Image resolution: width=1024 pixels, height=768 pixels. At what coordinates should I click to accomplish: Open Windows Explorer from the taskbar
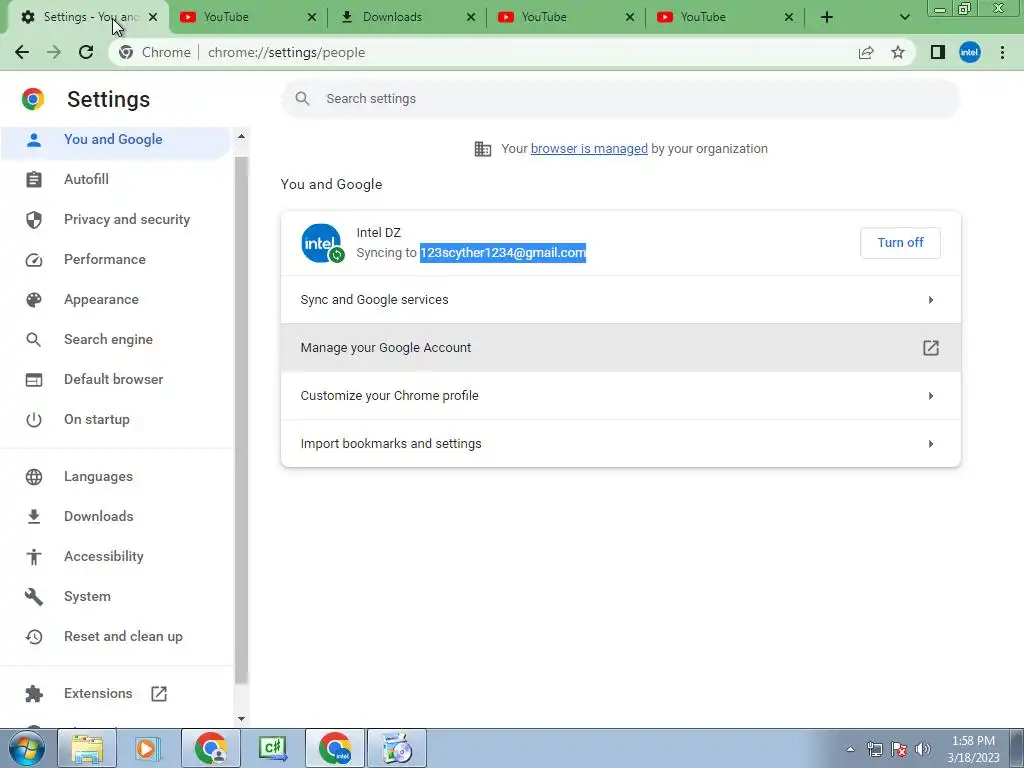pos(87,748)
